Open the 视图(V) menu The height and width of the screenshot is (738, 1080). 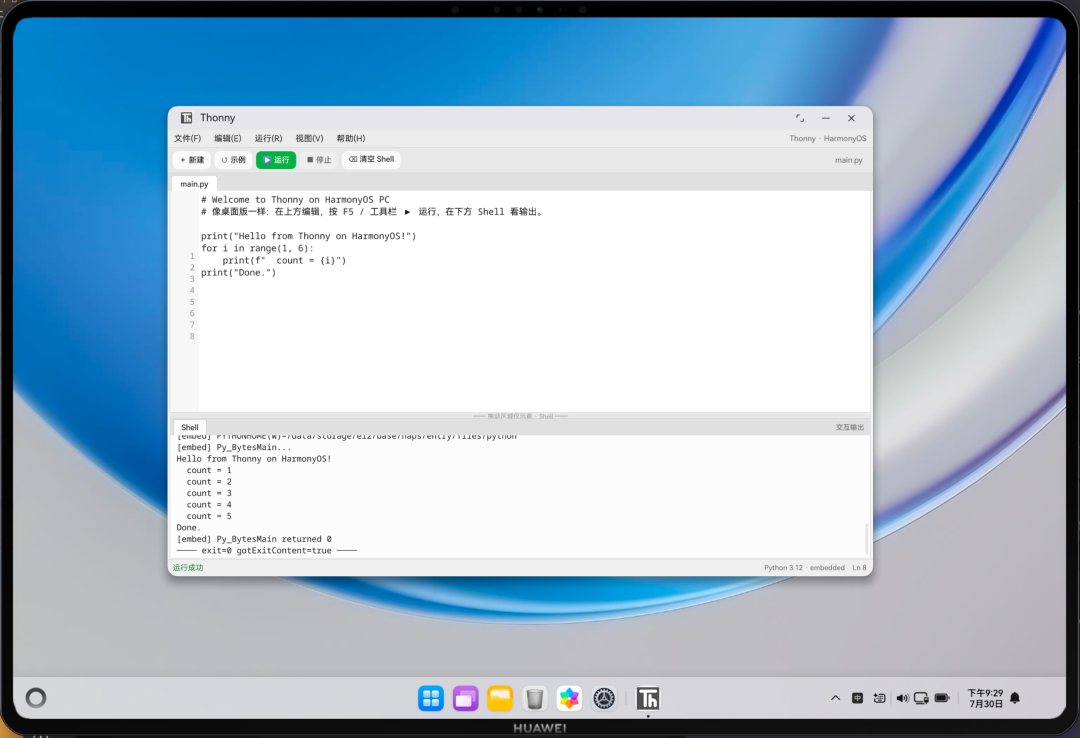tap(309, 139)
